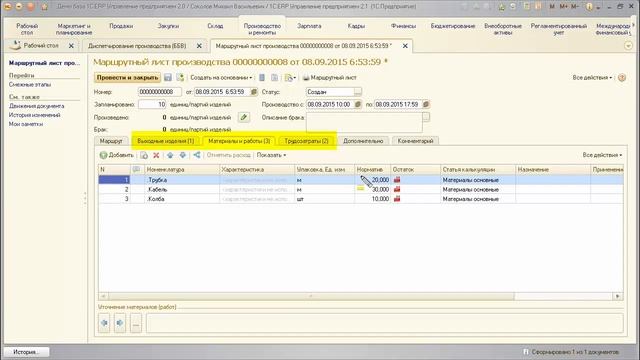Click the M+ button in title bar
The height and width of the screenshot is (360, 640).
coord(564,7)
